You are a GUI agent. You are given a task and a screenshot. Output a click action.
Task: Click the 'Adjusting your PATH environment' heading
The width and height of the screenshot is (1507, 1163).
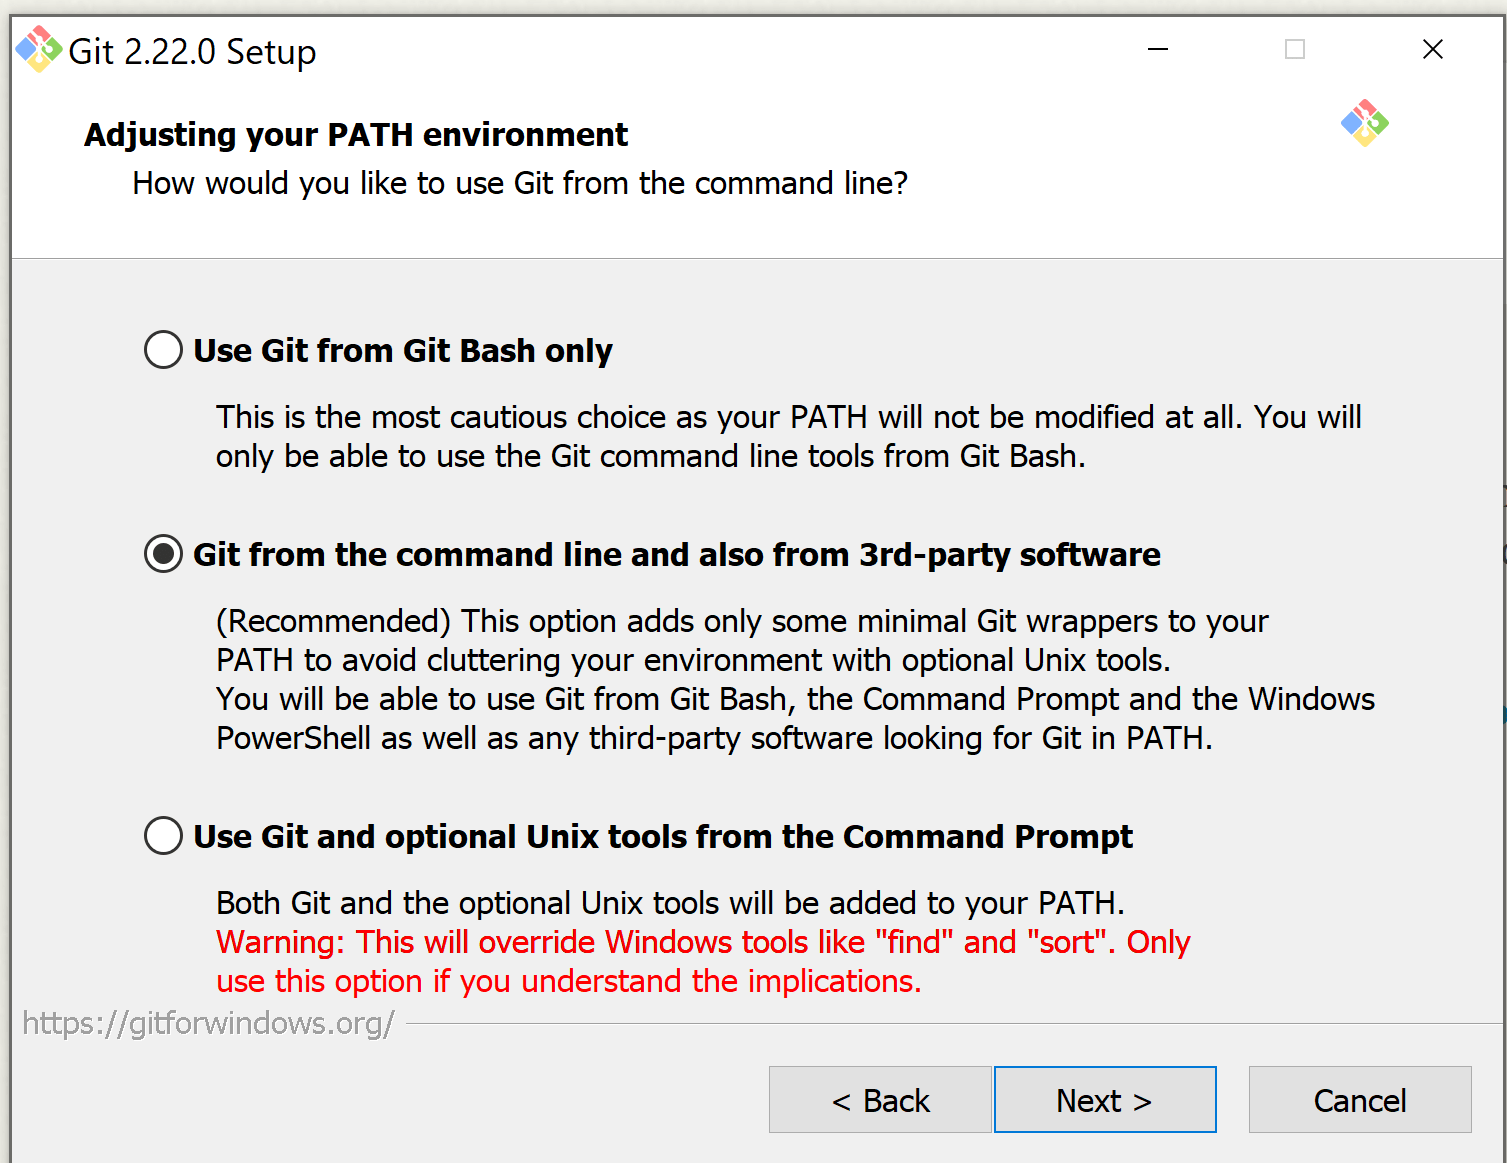356,134
